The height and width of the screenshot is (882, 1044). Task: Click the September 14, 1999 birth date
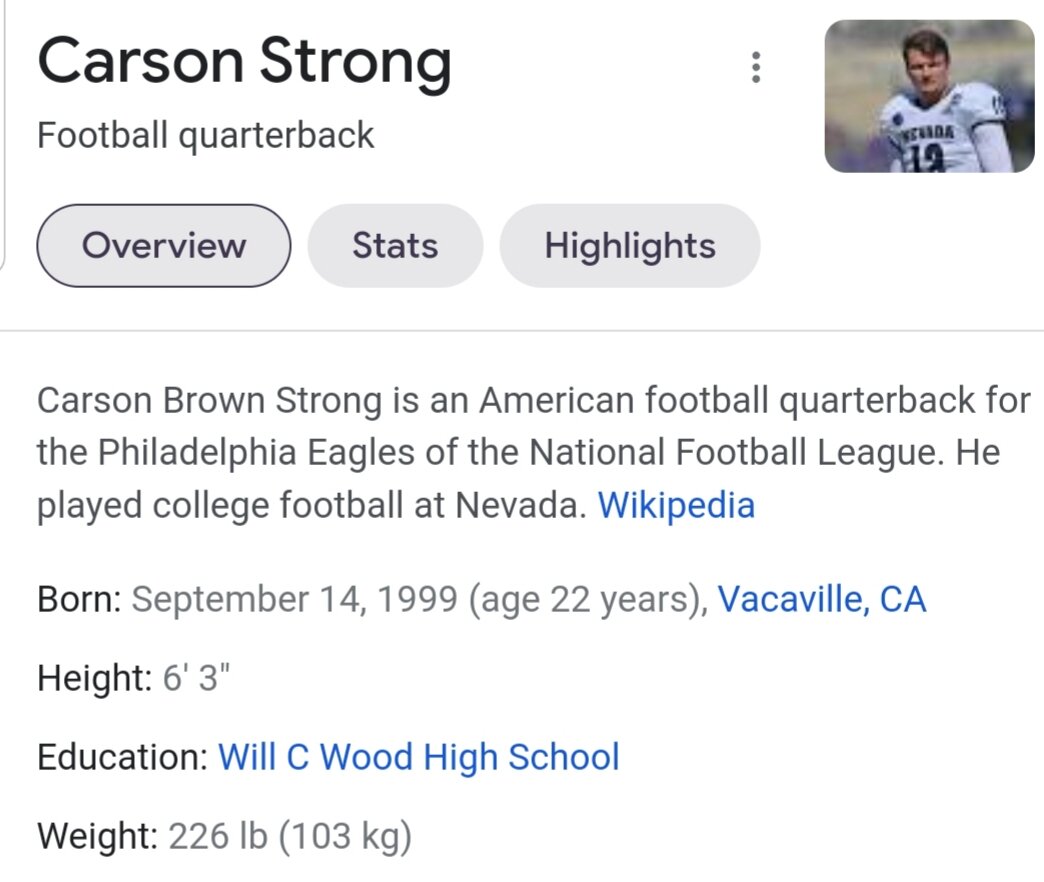pos(294,599)
